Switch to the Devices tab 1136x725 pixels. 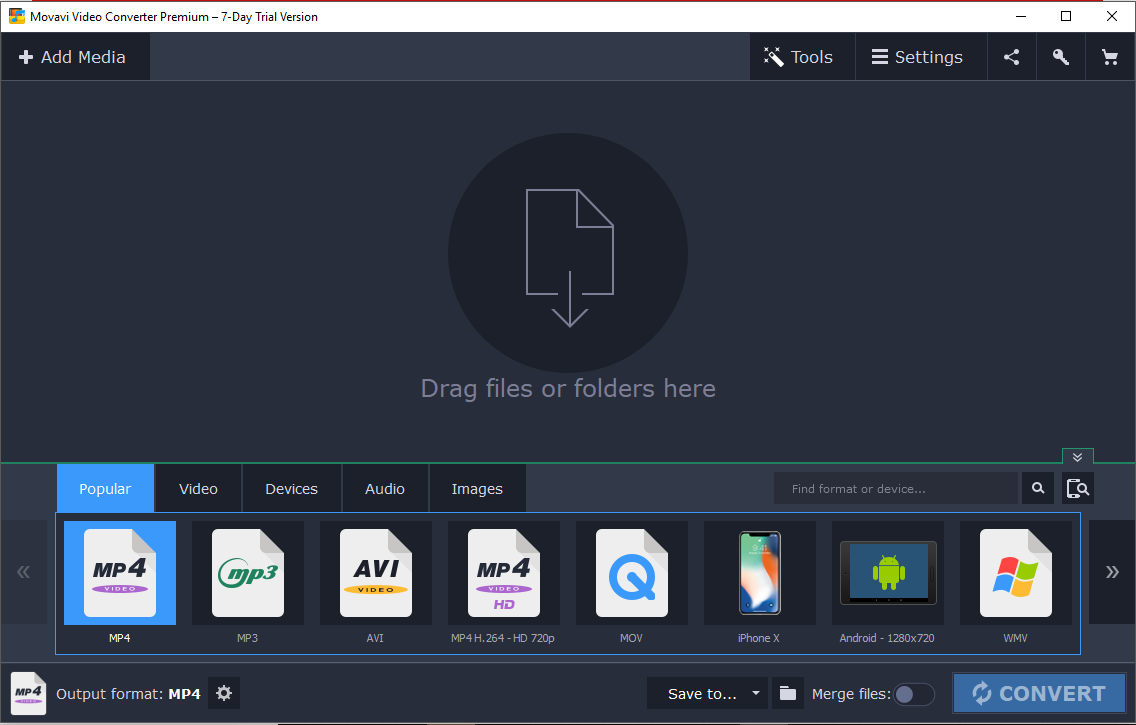pyautogui.click(x=291, y=488)
